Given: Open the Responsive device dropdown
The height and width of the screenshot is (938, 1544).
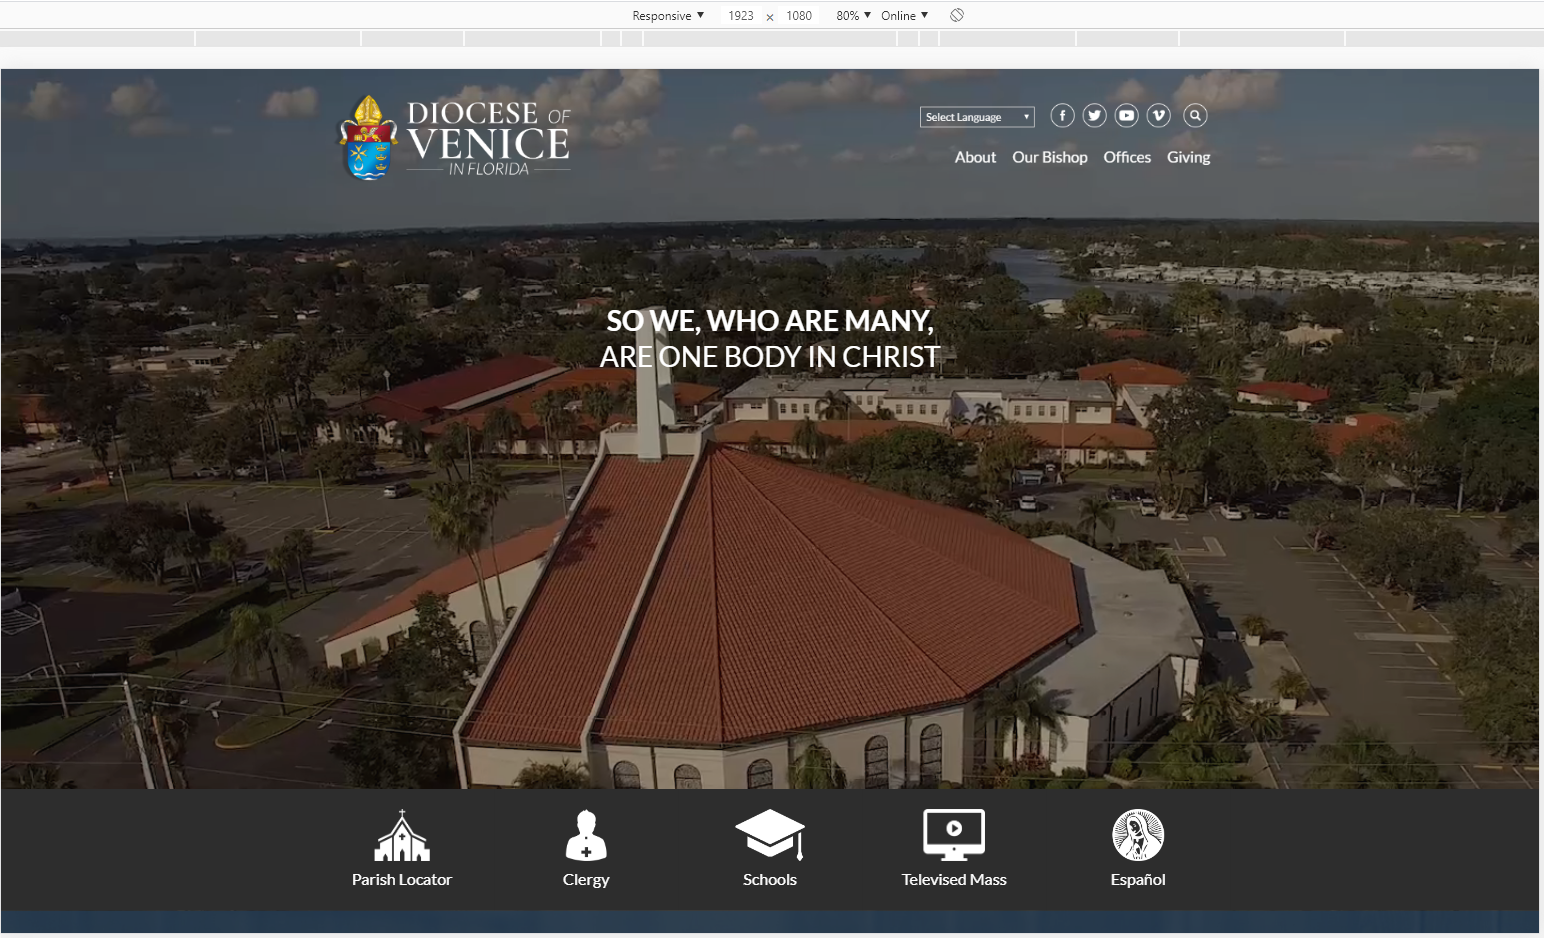Looking at the screenshot, I should click(x=668, y=16).
